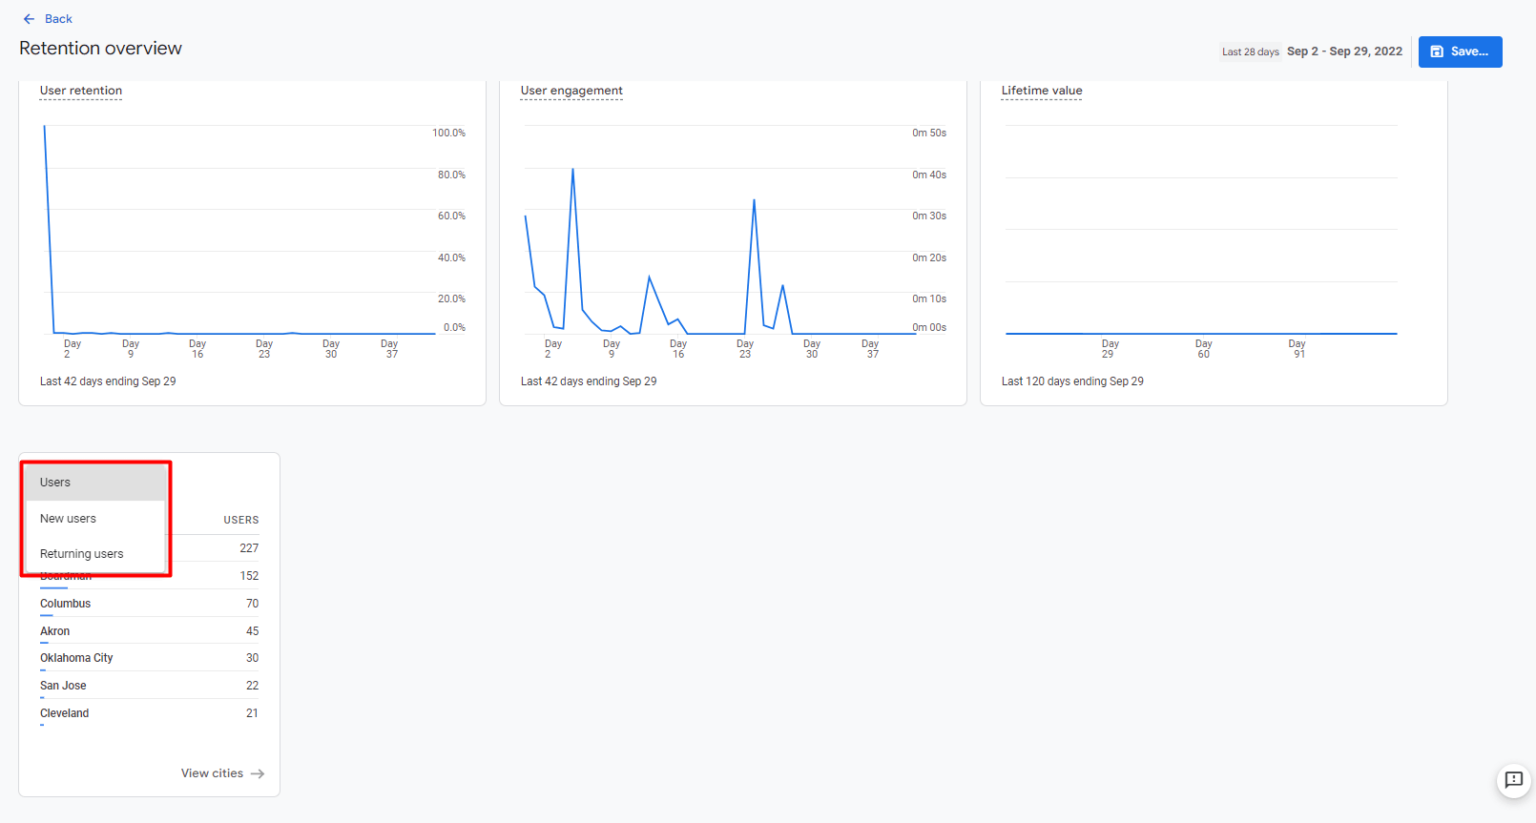Choose New users in the dropdown list
This screenshot has width=1536, height=823.
[x=95, y=518]
